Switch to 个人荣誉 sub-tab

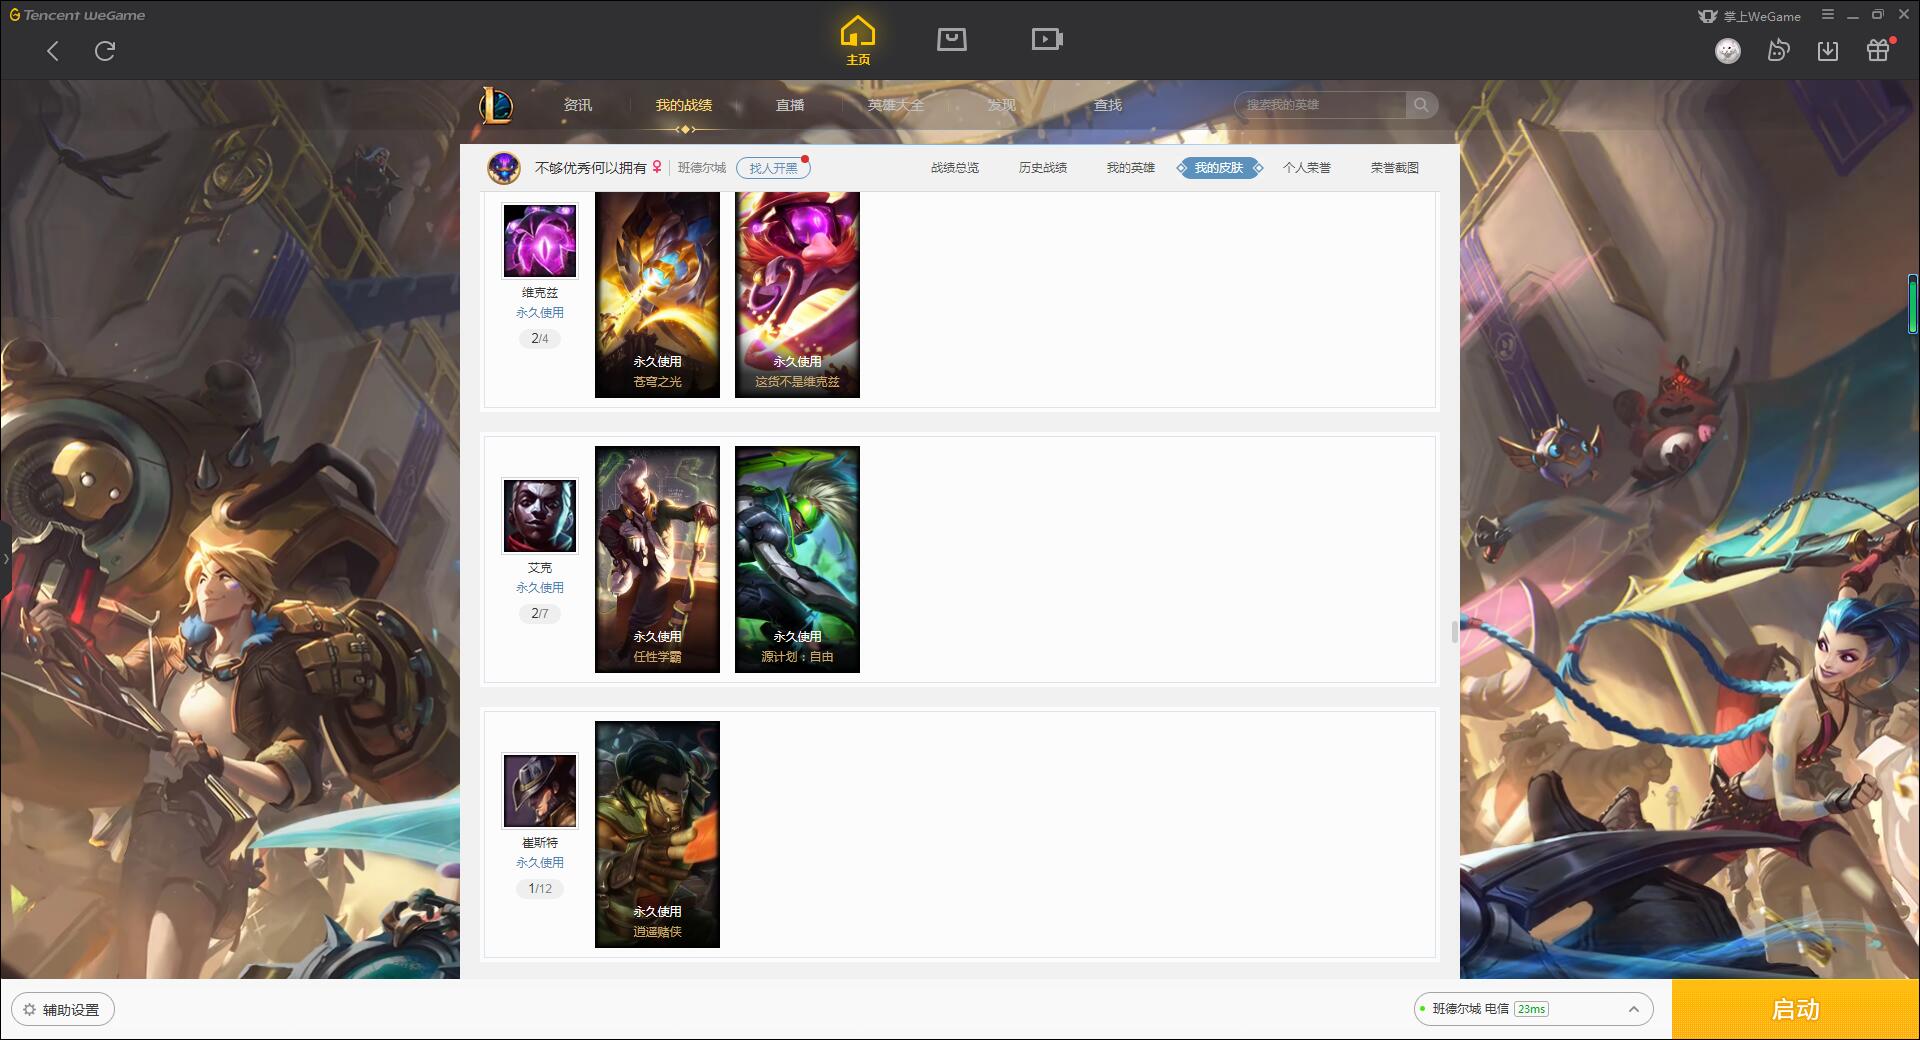(x=1307, y=168)
